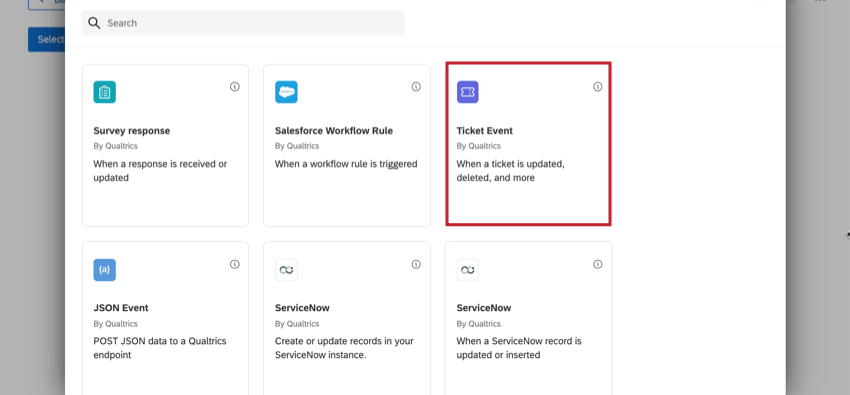Pick the Ticket Event card title

[x=485, y=131]
